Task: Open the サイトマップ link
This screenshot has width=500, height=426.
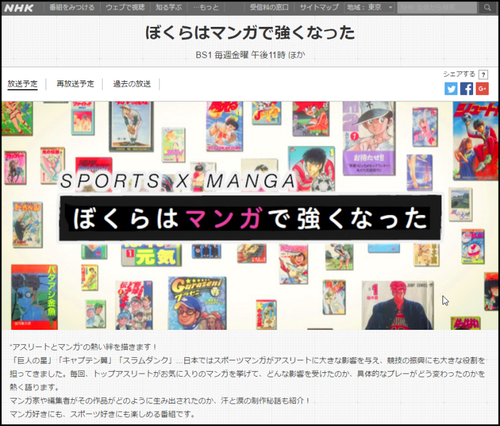Action: (319, 7)
